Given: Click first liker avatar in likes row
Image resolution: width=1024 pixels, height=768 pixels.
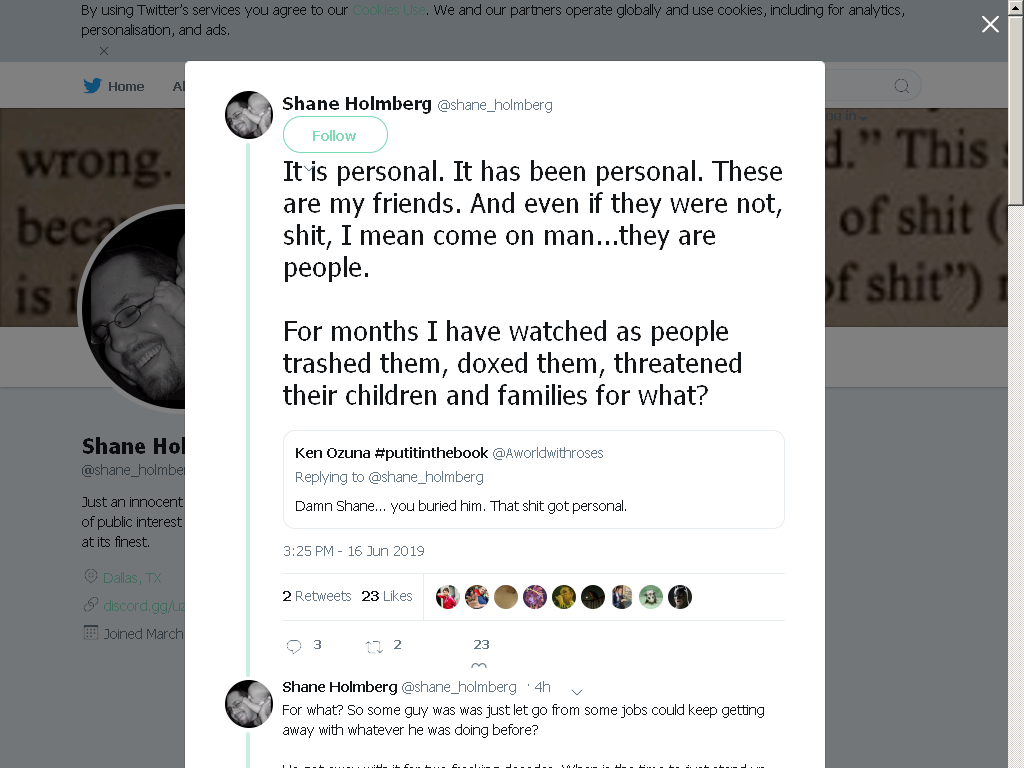Looking at the screenshot, I should [447, 597].
